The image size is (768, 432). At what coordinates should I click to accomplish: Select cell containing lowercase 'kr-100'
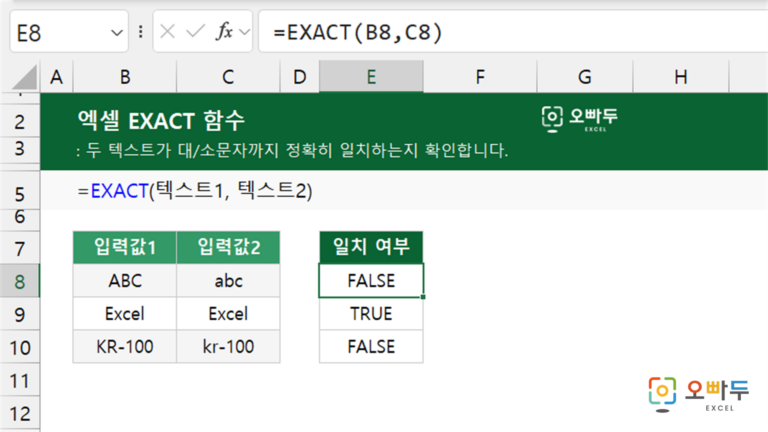pos(228,347)
